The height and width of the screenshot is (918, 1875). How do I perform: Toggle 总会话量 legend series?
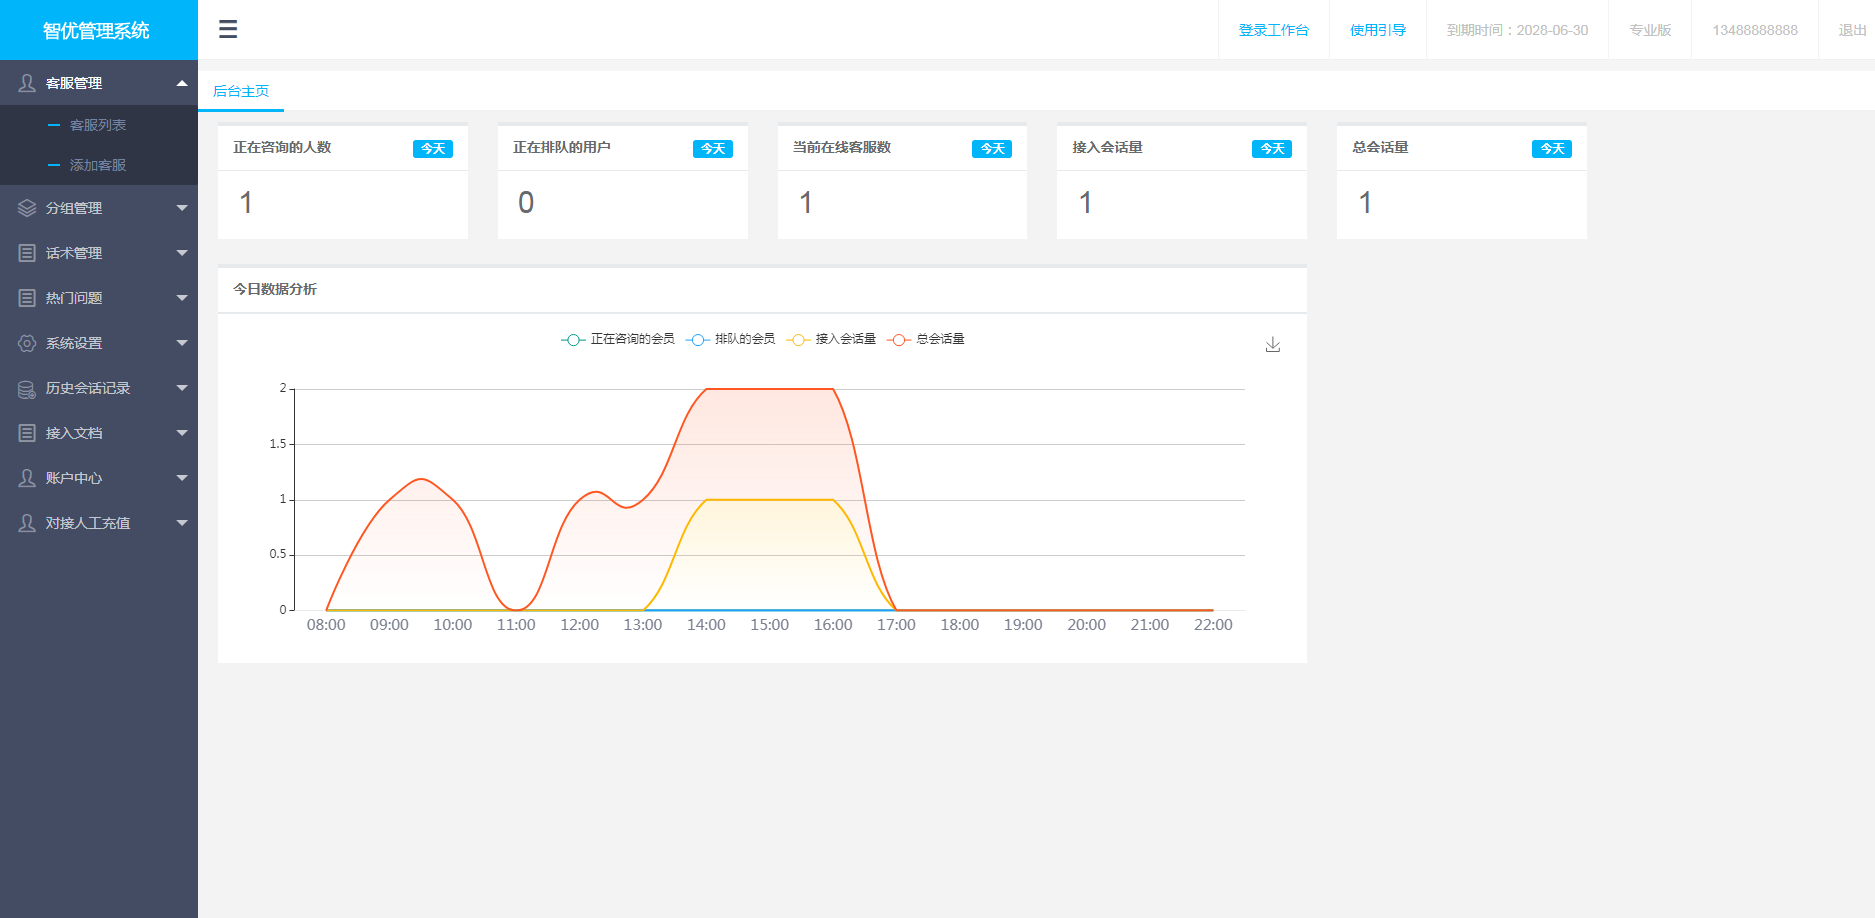point(926,339)
